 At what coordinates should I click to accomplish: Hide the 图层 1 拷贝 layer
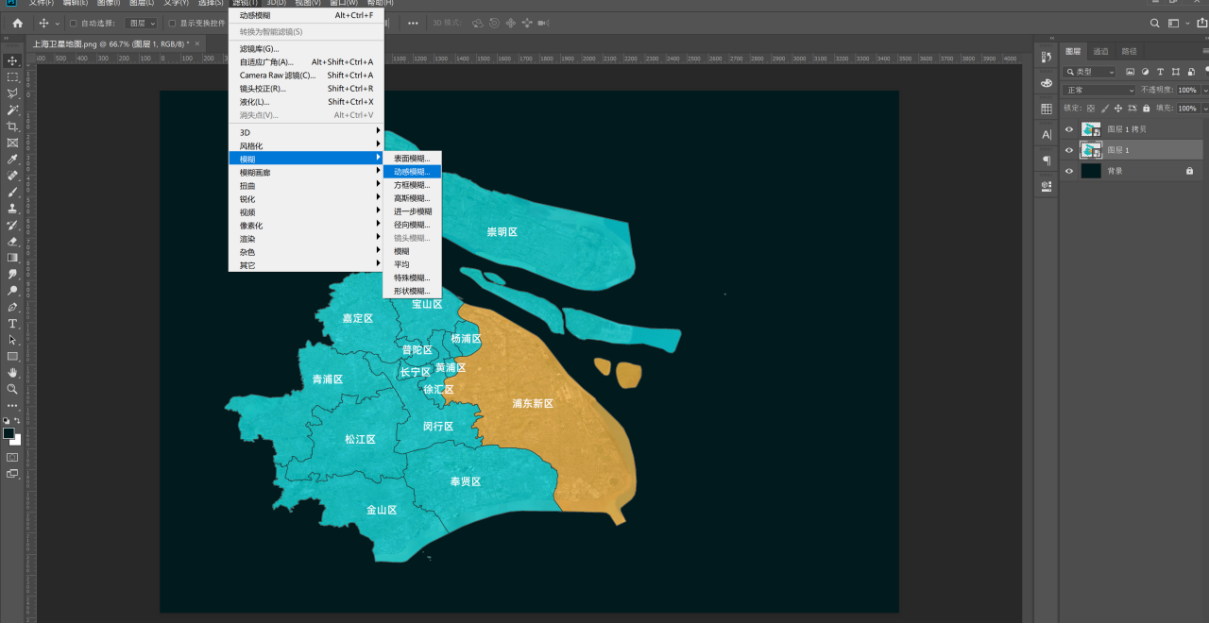(1068, 130)
